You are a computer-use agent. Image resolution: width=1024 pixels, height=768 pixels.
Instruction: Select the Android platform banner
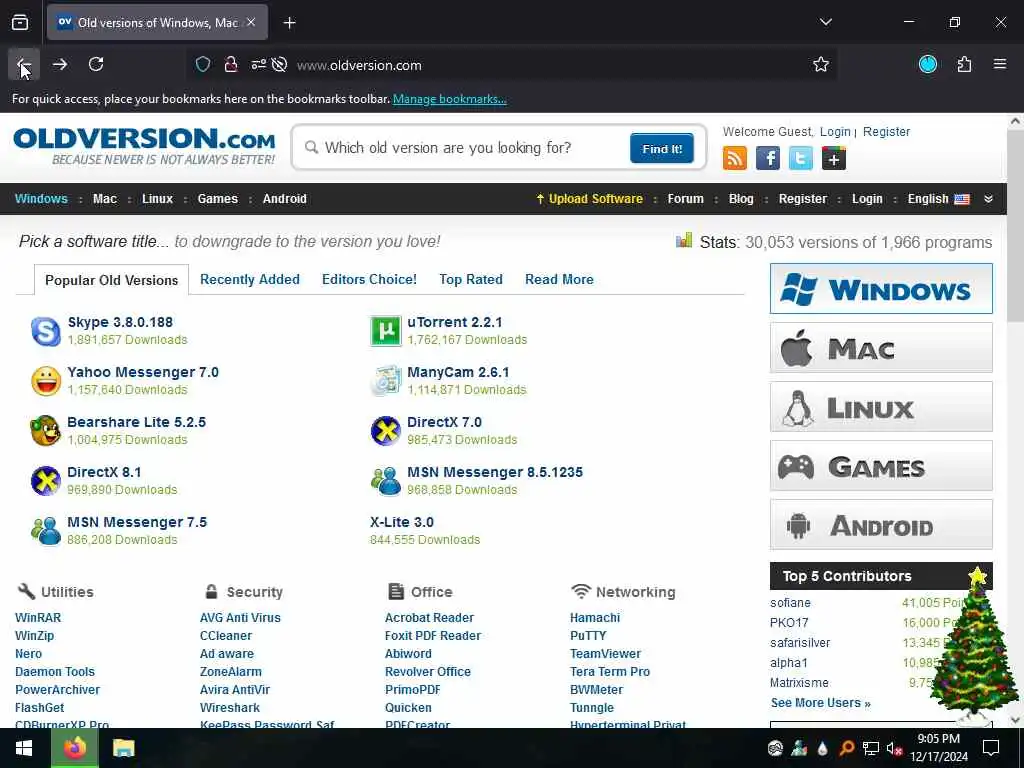(881, 525)
